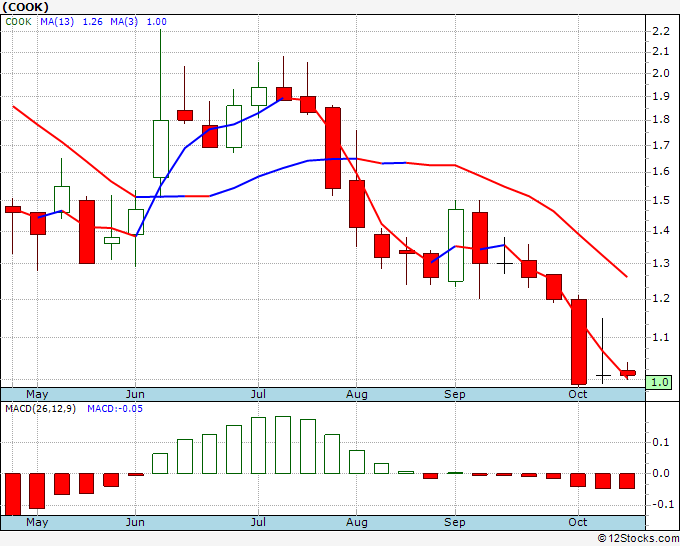Click the 1.6 price axis label
Image resolution: width=680 pixels, height=546 pixels.
(661, 172)
